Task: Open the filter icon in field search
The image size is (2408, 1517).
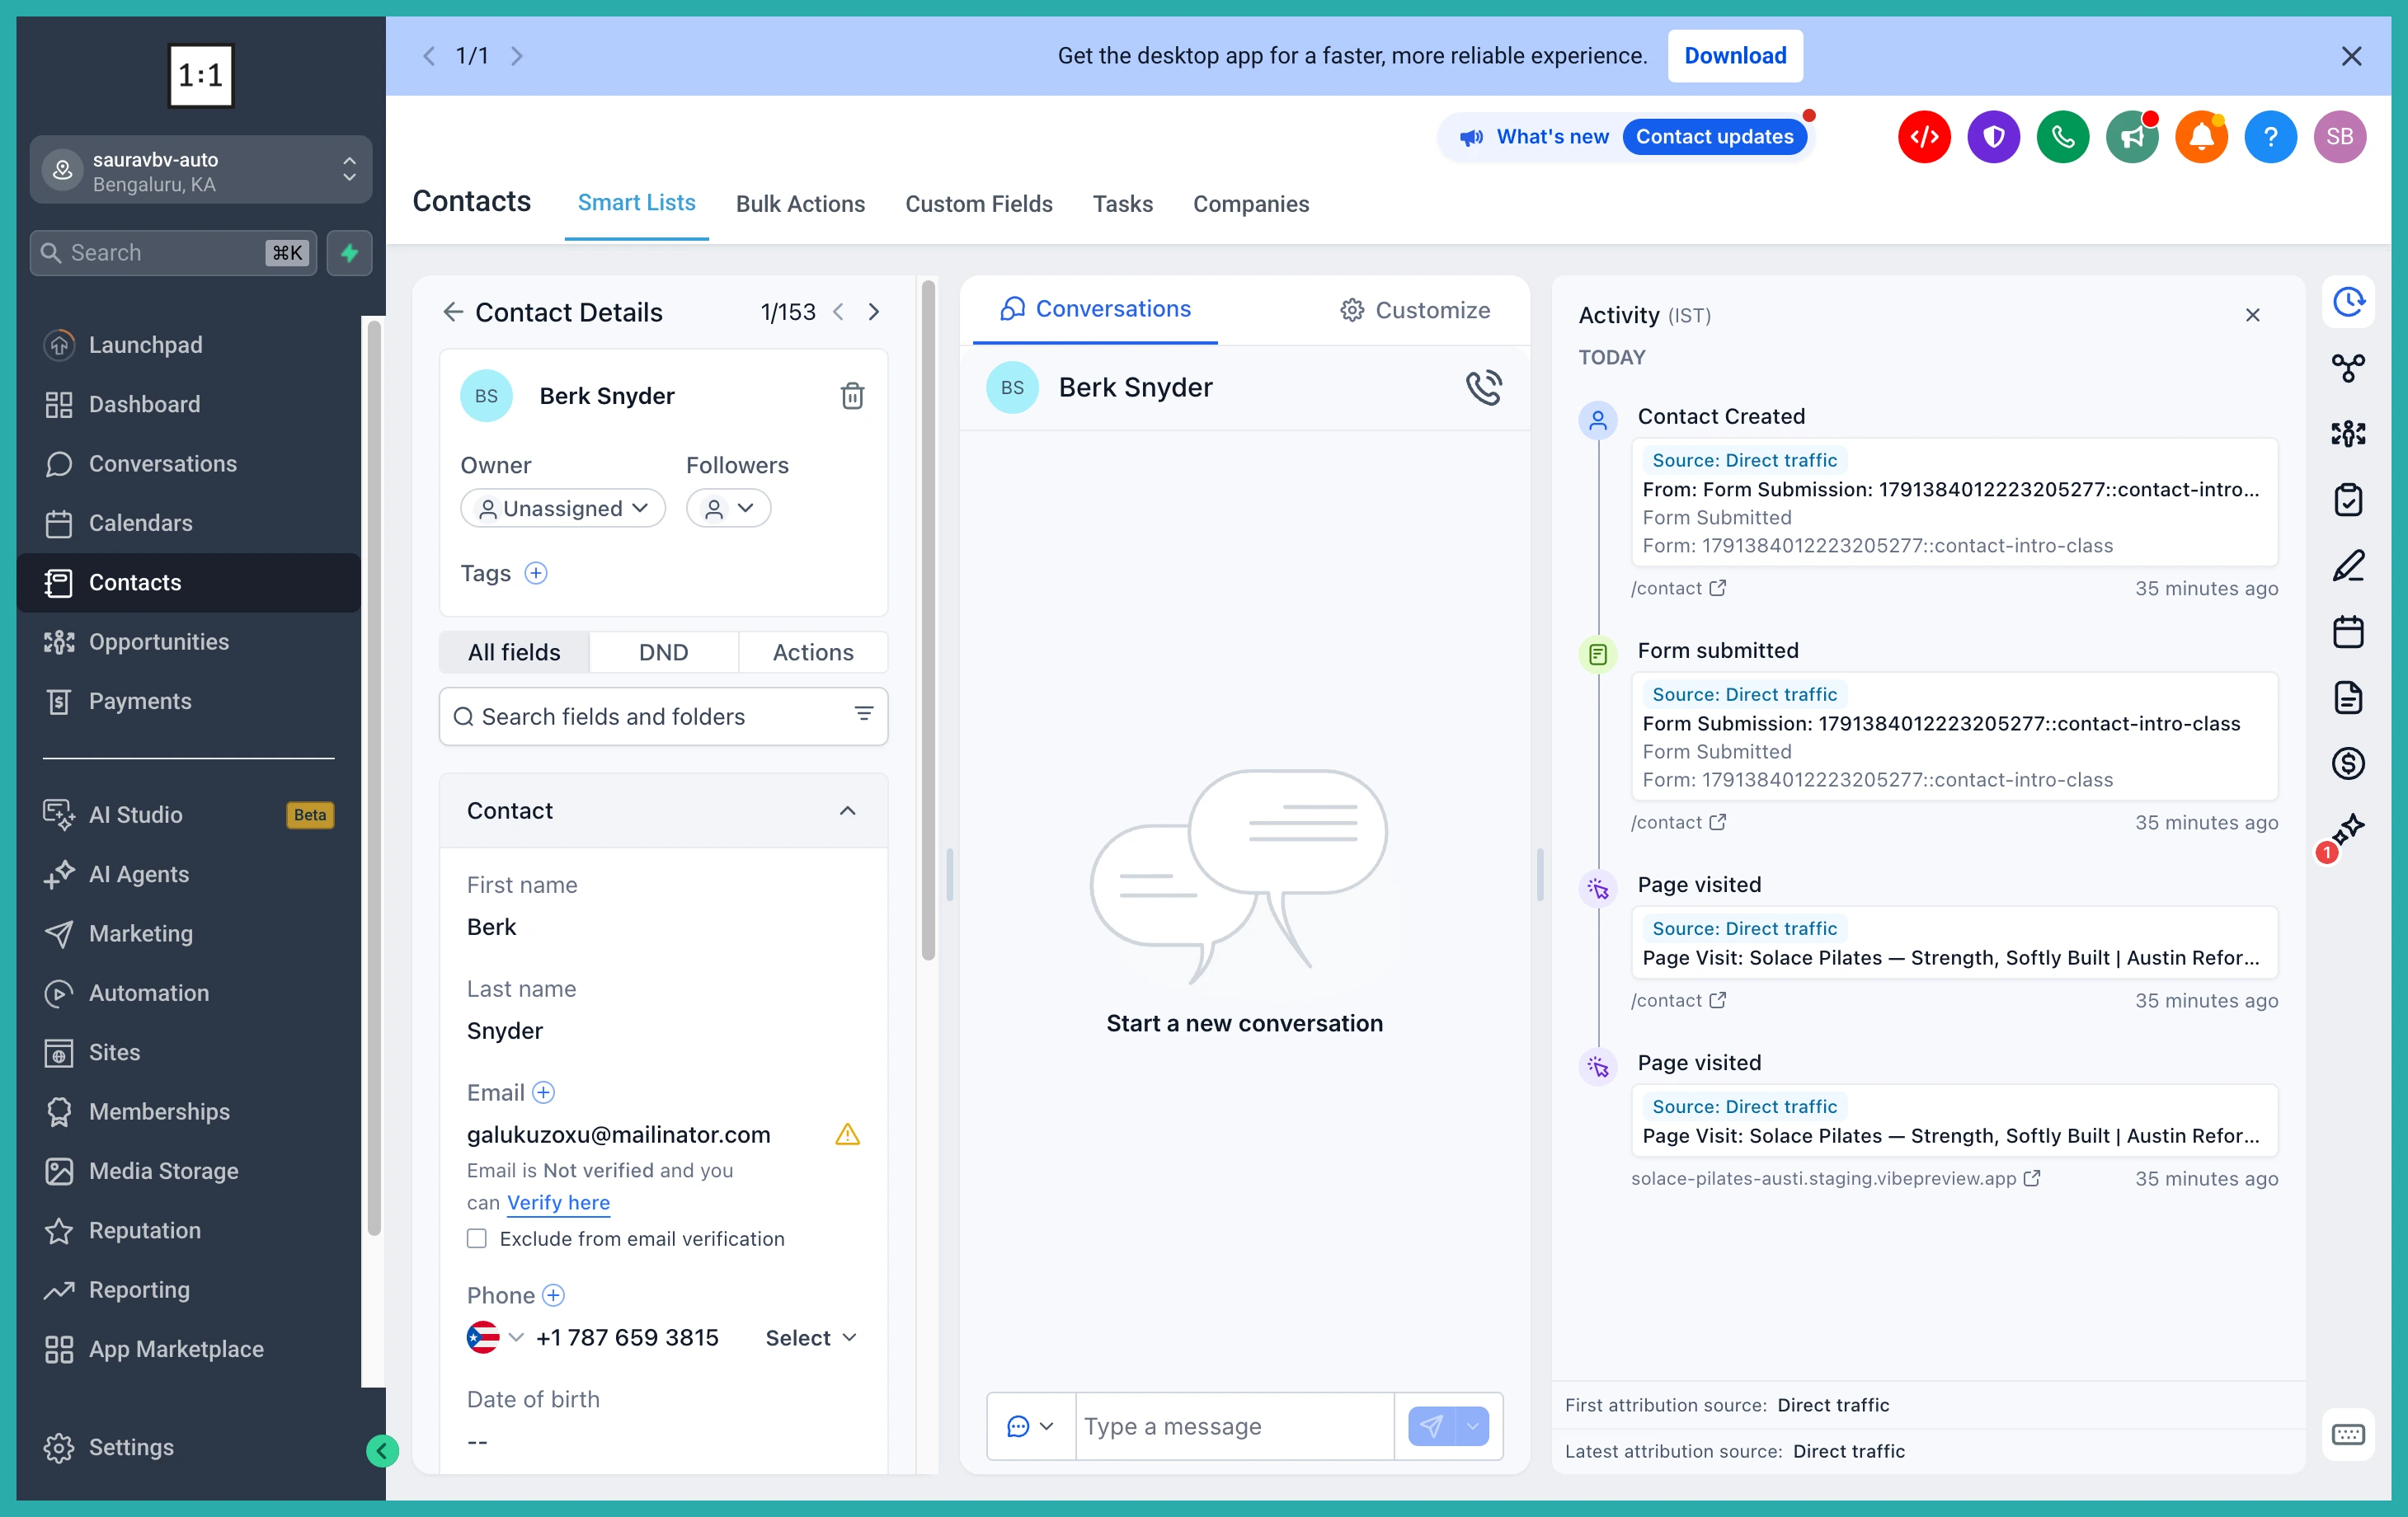Action: pyautogui.click(x=863, y=714)
